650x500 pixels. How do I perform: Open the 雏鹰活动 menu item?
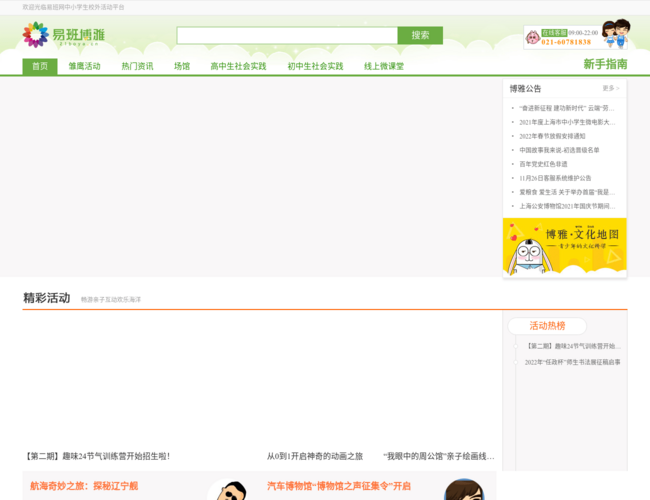(85, 66)
